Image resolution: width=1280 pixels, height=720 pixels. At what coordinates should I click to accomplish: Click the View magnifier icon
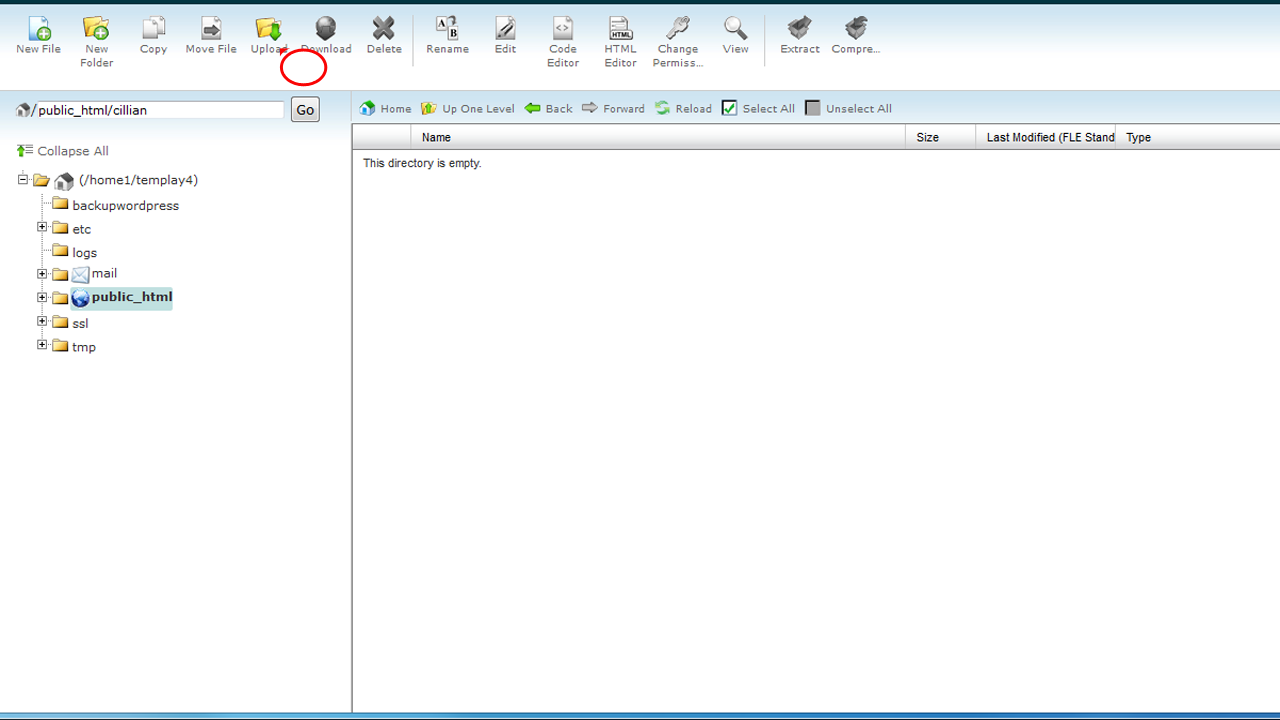(735, 28)
